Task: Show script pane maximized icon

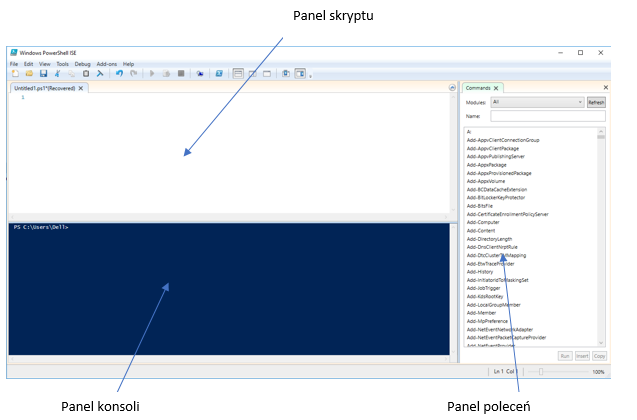Action: click(x=267, y=74)
